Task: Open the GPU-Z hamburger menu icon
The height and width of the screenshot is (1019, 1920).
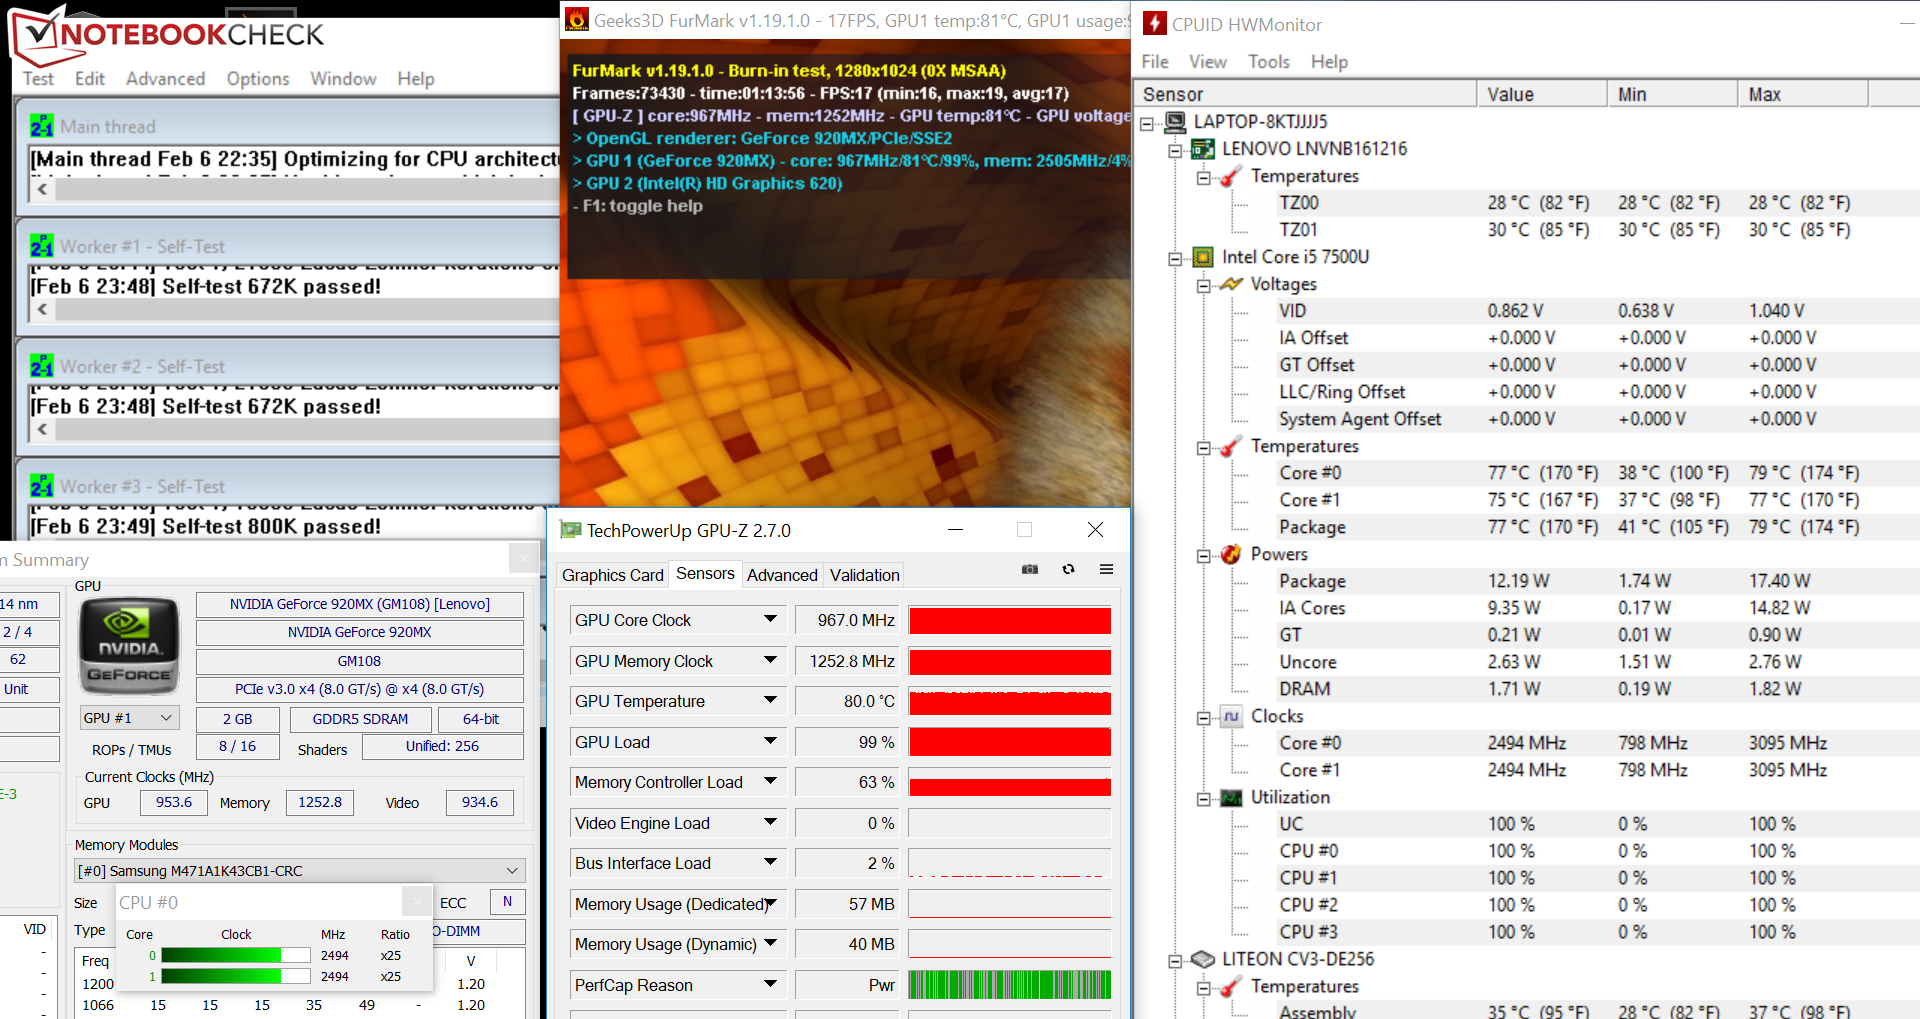Action: [x=1106, y=569]
